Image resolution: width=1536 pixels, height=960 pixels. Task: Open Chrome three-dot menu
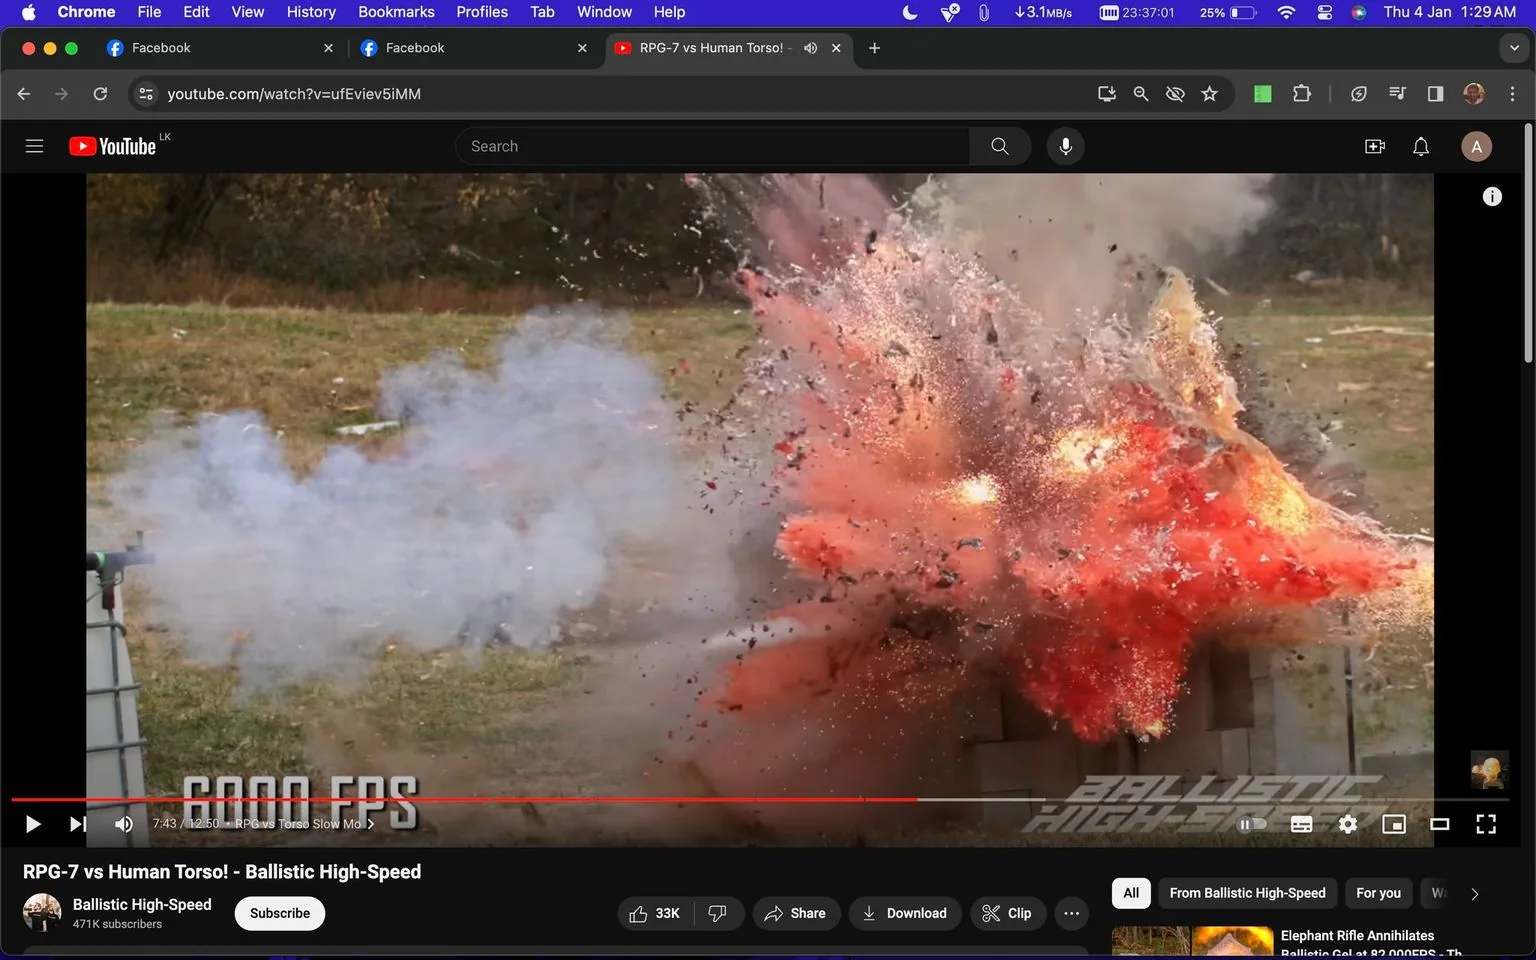coord(1512,94)
